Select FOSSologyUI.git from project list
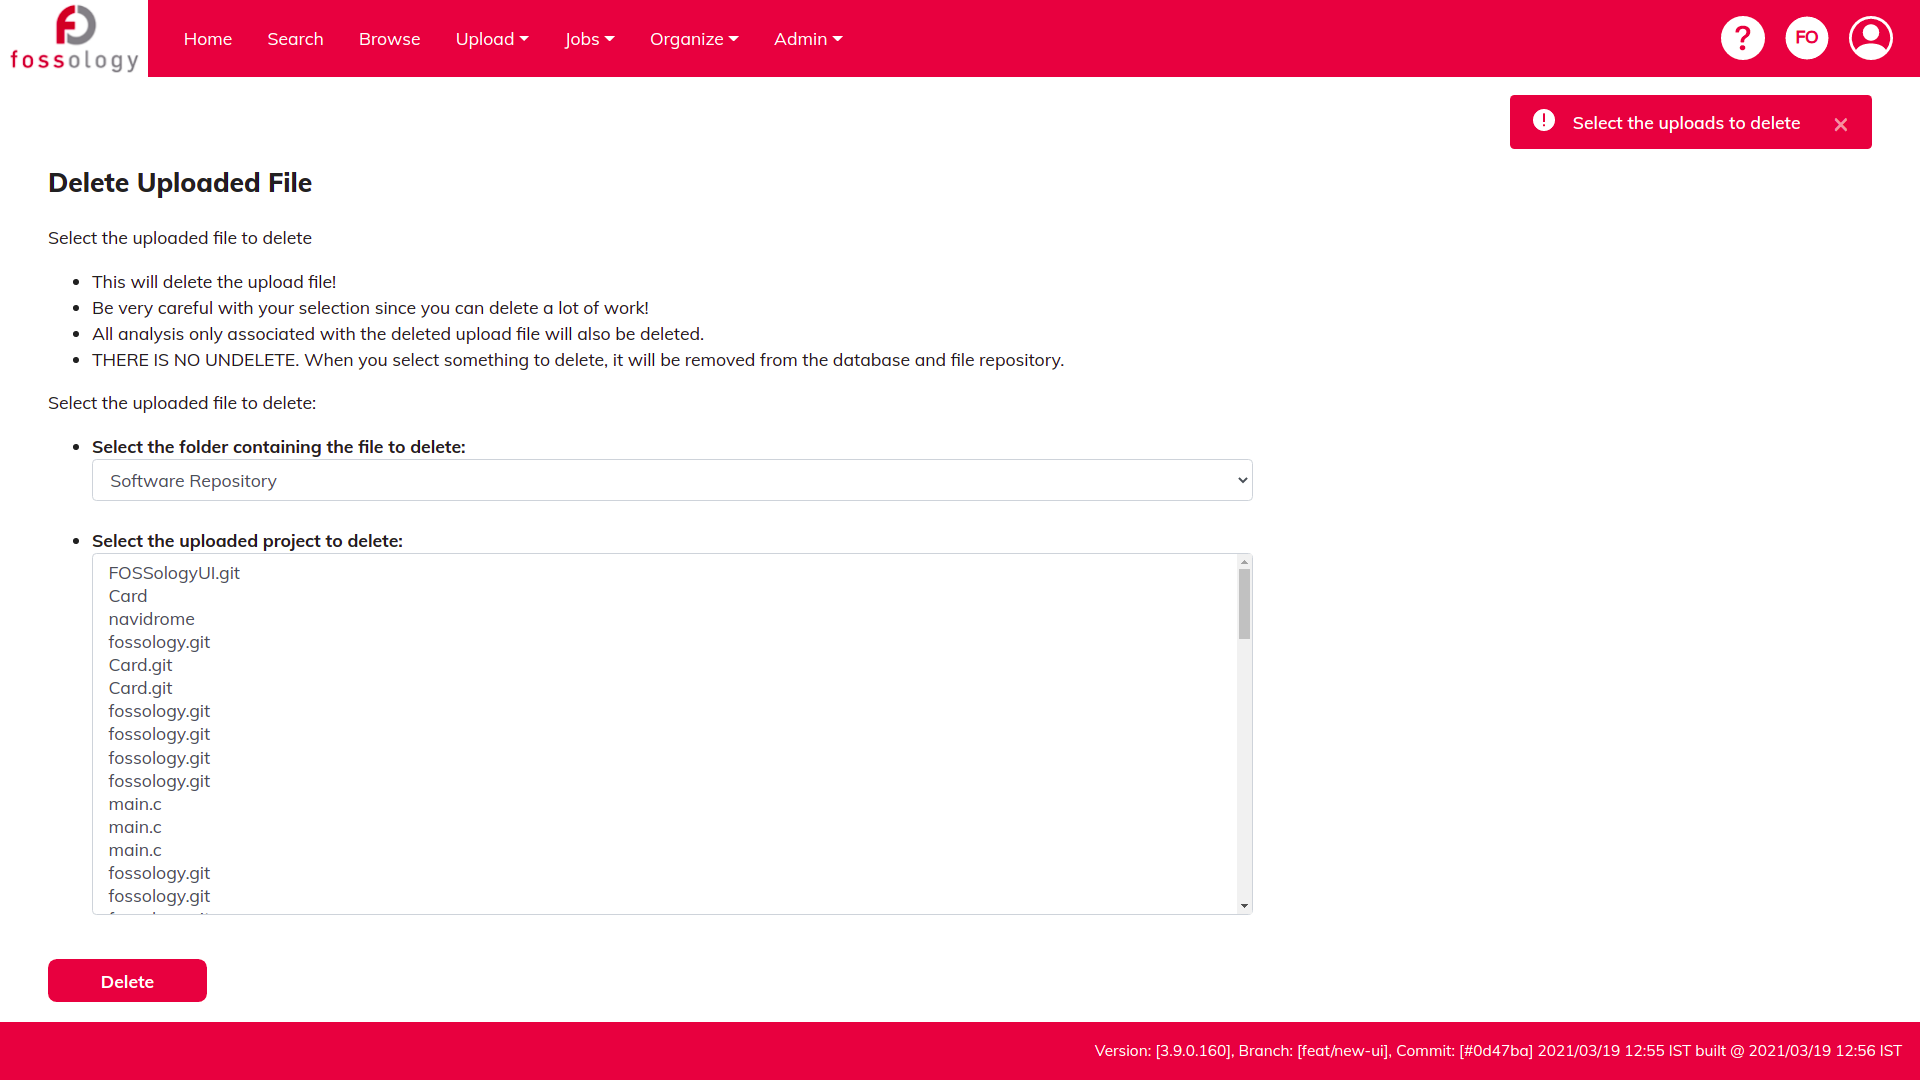 [175, 572]
